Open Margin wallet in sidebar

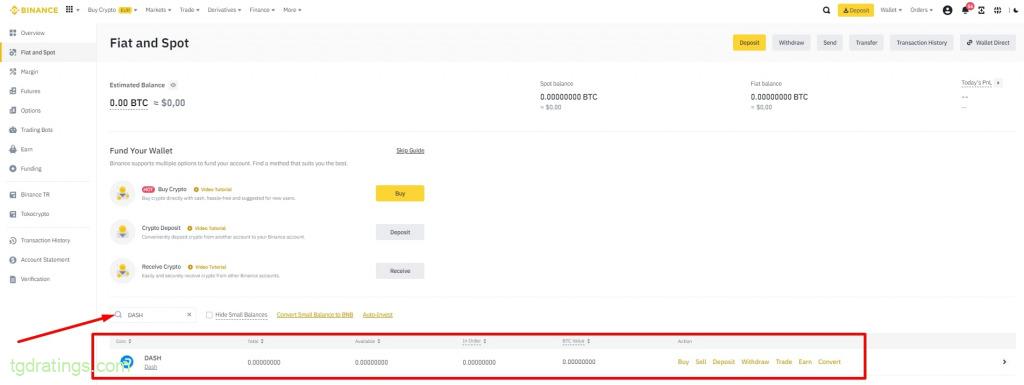click(x=29, y=72)
